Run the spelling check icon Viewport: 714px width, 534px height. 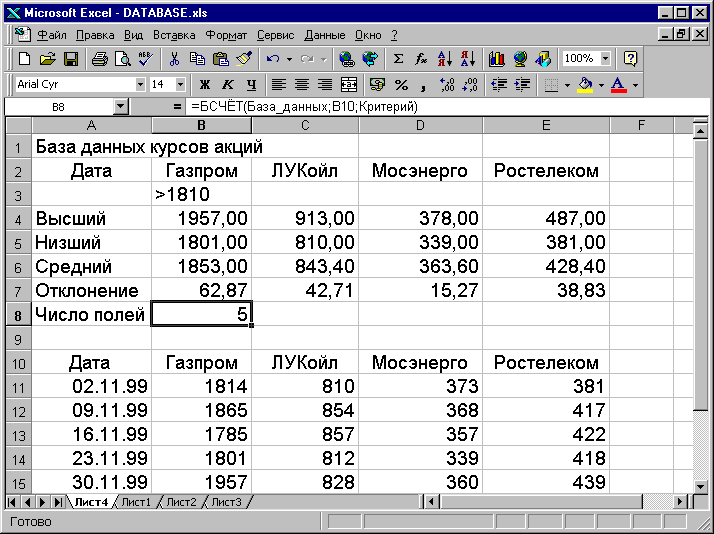(145, 59)
